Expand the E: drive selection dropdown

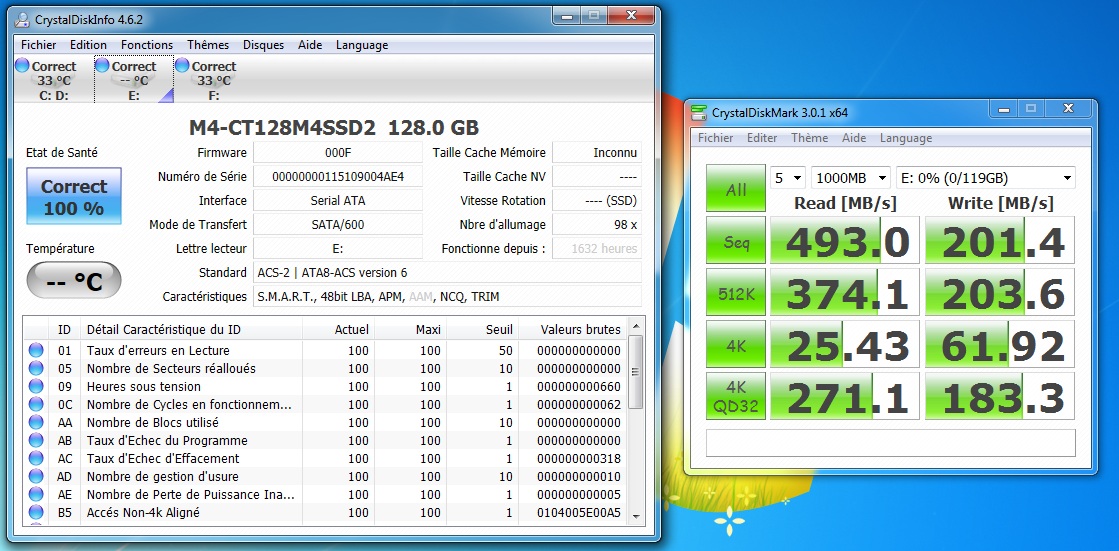click(x=985, y=178)
